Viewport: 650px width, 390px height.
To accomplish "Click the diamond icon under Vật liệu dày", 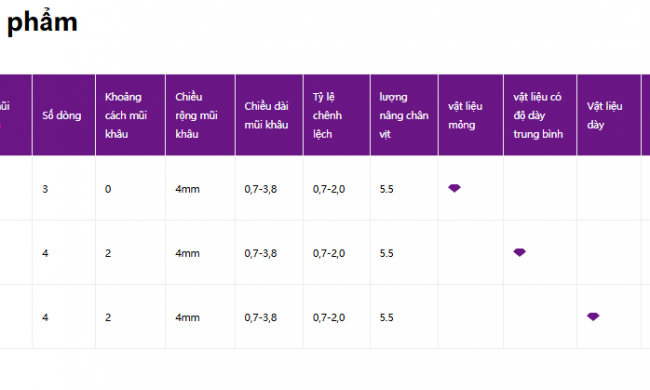I will tap(593, 317).
